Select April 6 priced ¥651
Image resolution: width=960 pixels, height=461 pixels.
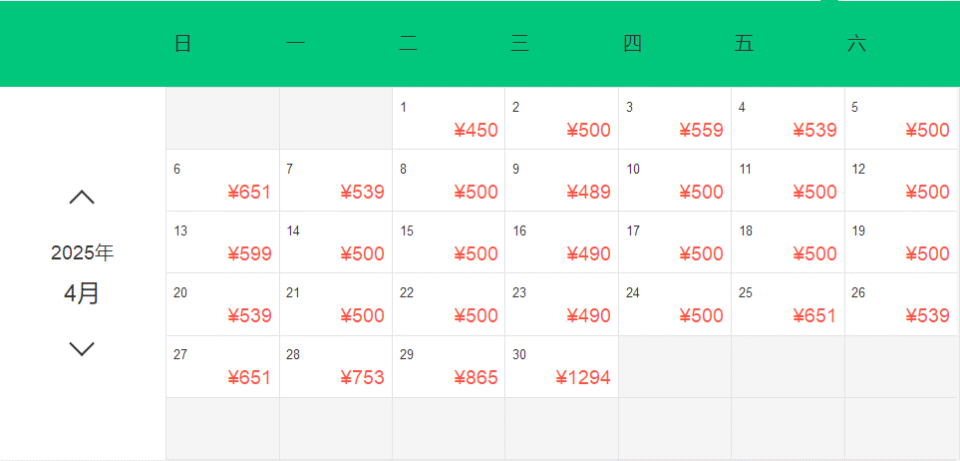point(223,181)
